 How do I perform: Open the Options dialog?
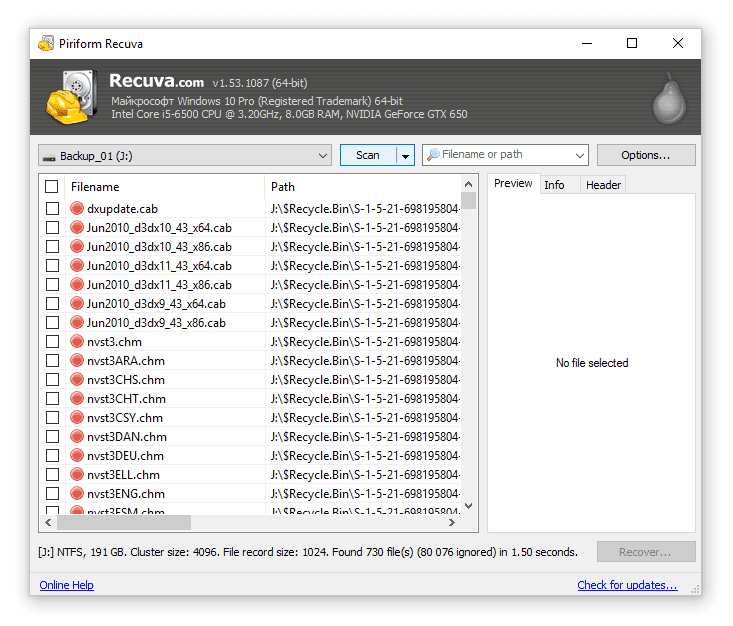(x=646, y=155)
